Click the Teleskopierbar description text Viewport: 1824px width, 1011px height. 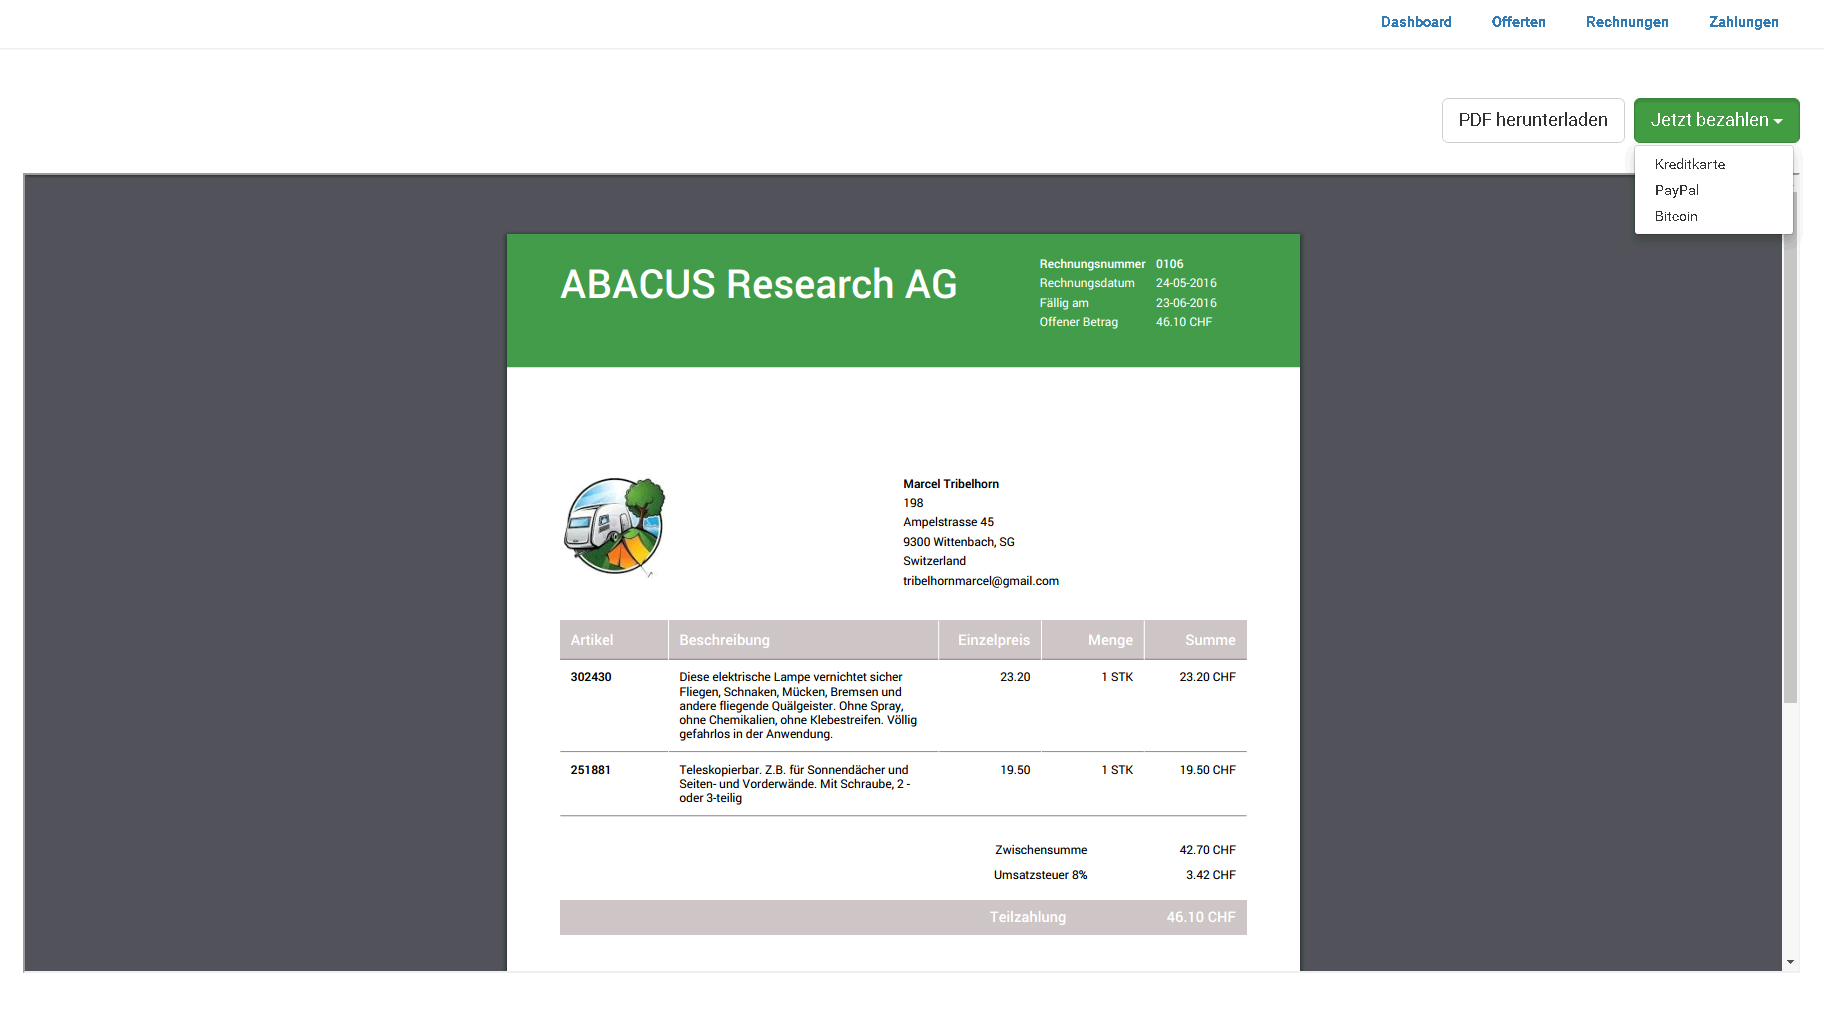click(795, 784)
